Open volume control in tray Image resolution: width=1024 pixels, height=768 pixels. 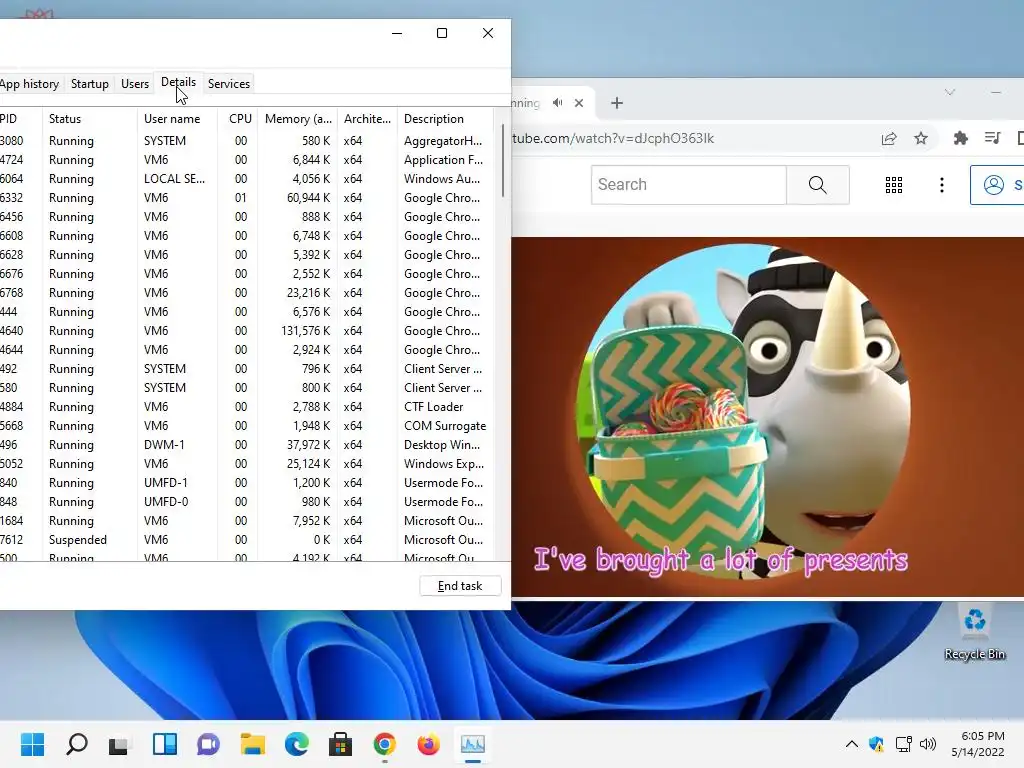(927, 744)
